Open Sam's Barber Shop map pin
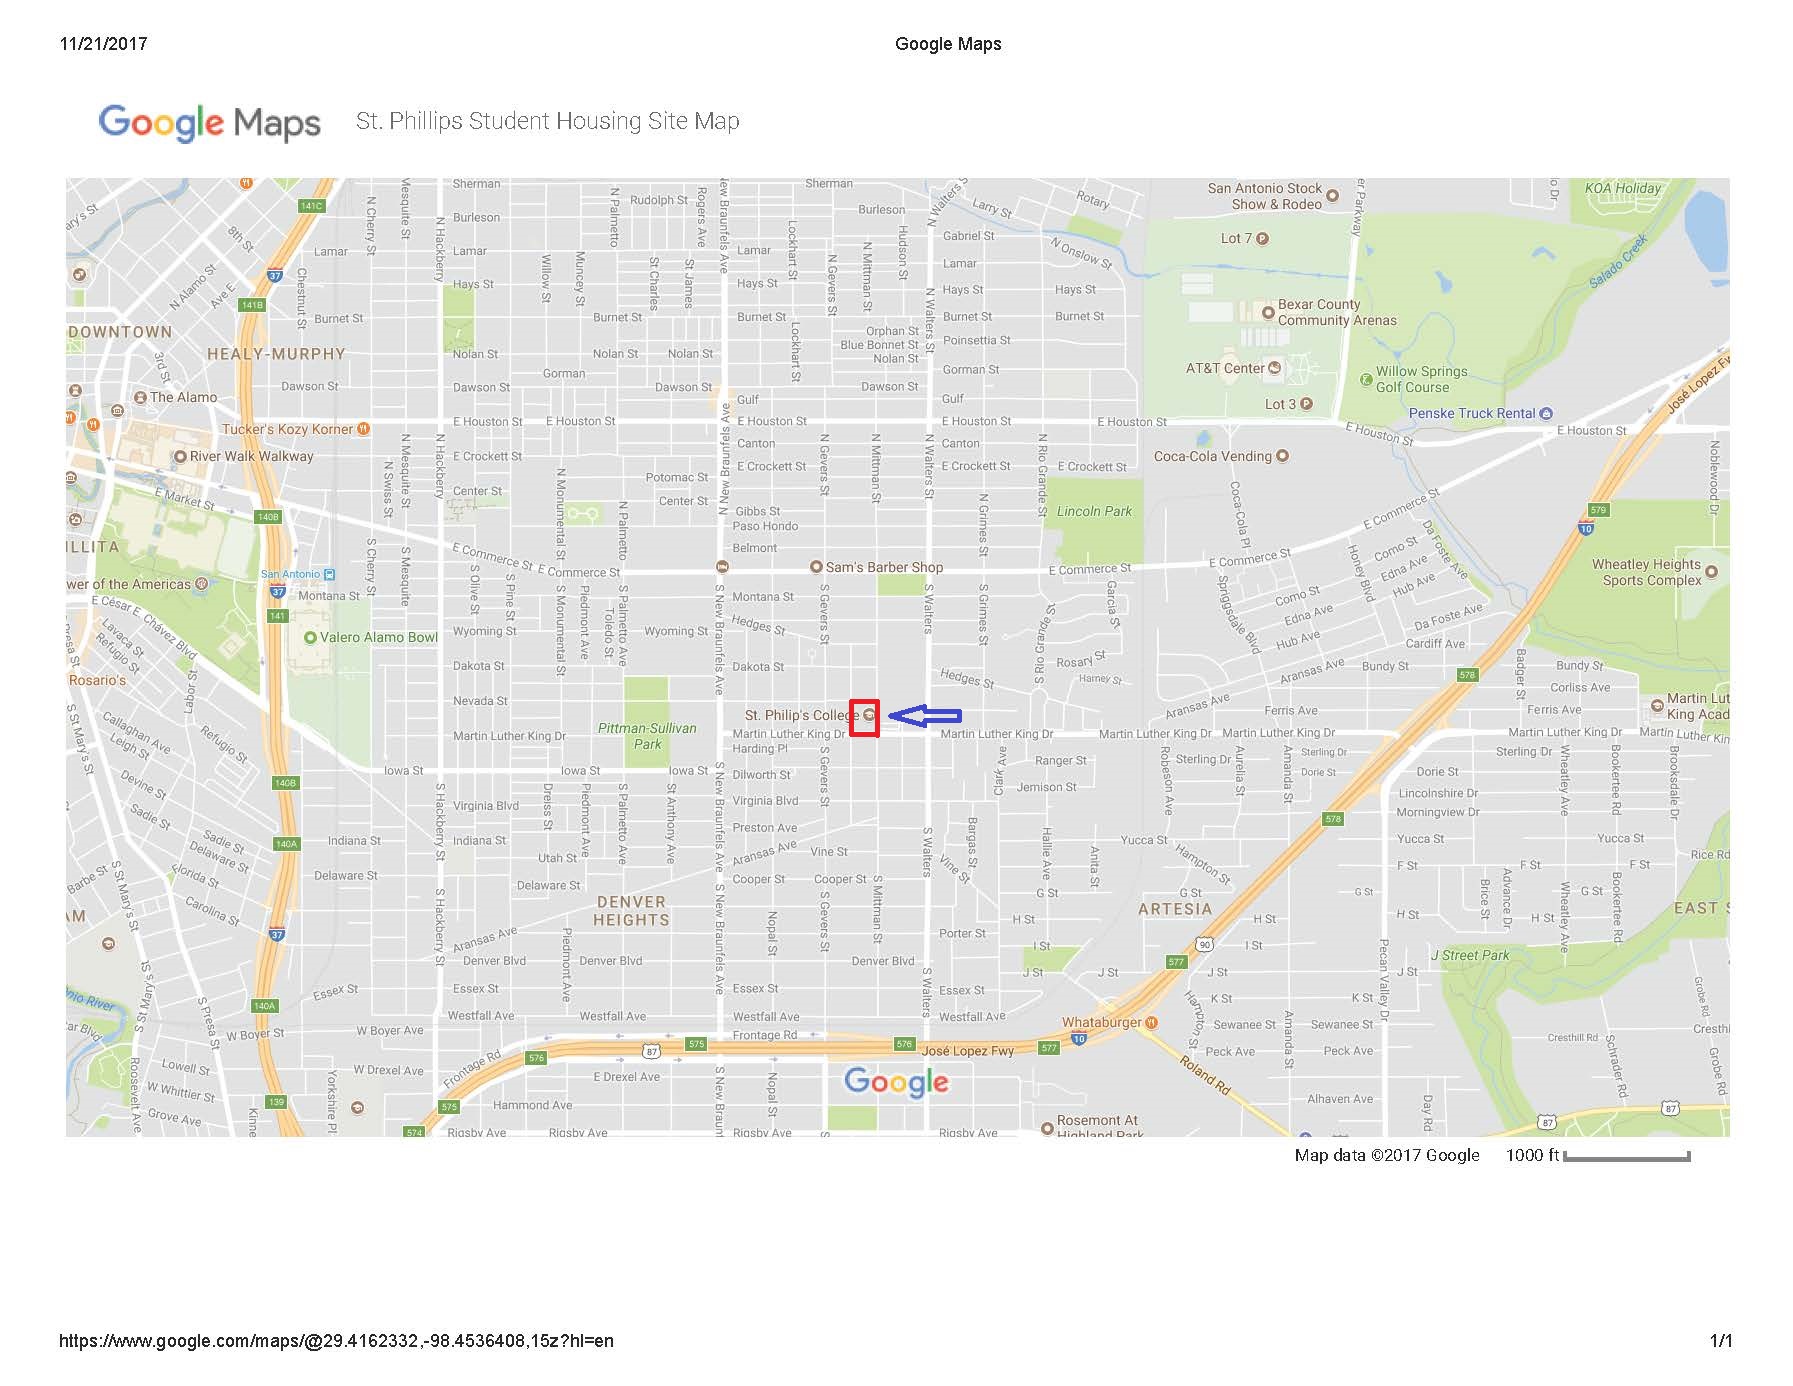The height and width of the screenshot is (1386, 1793). (x=816, y=567)
